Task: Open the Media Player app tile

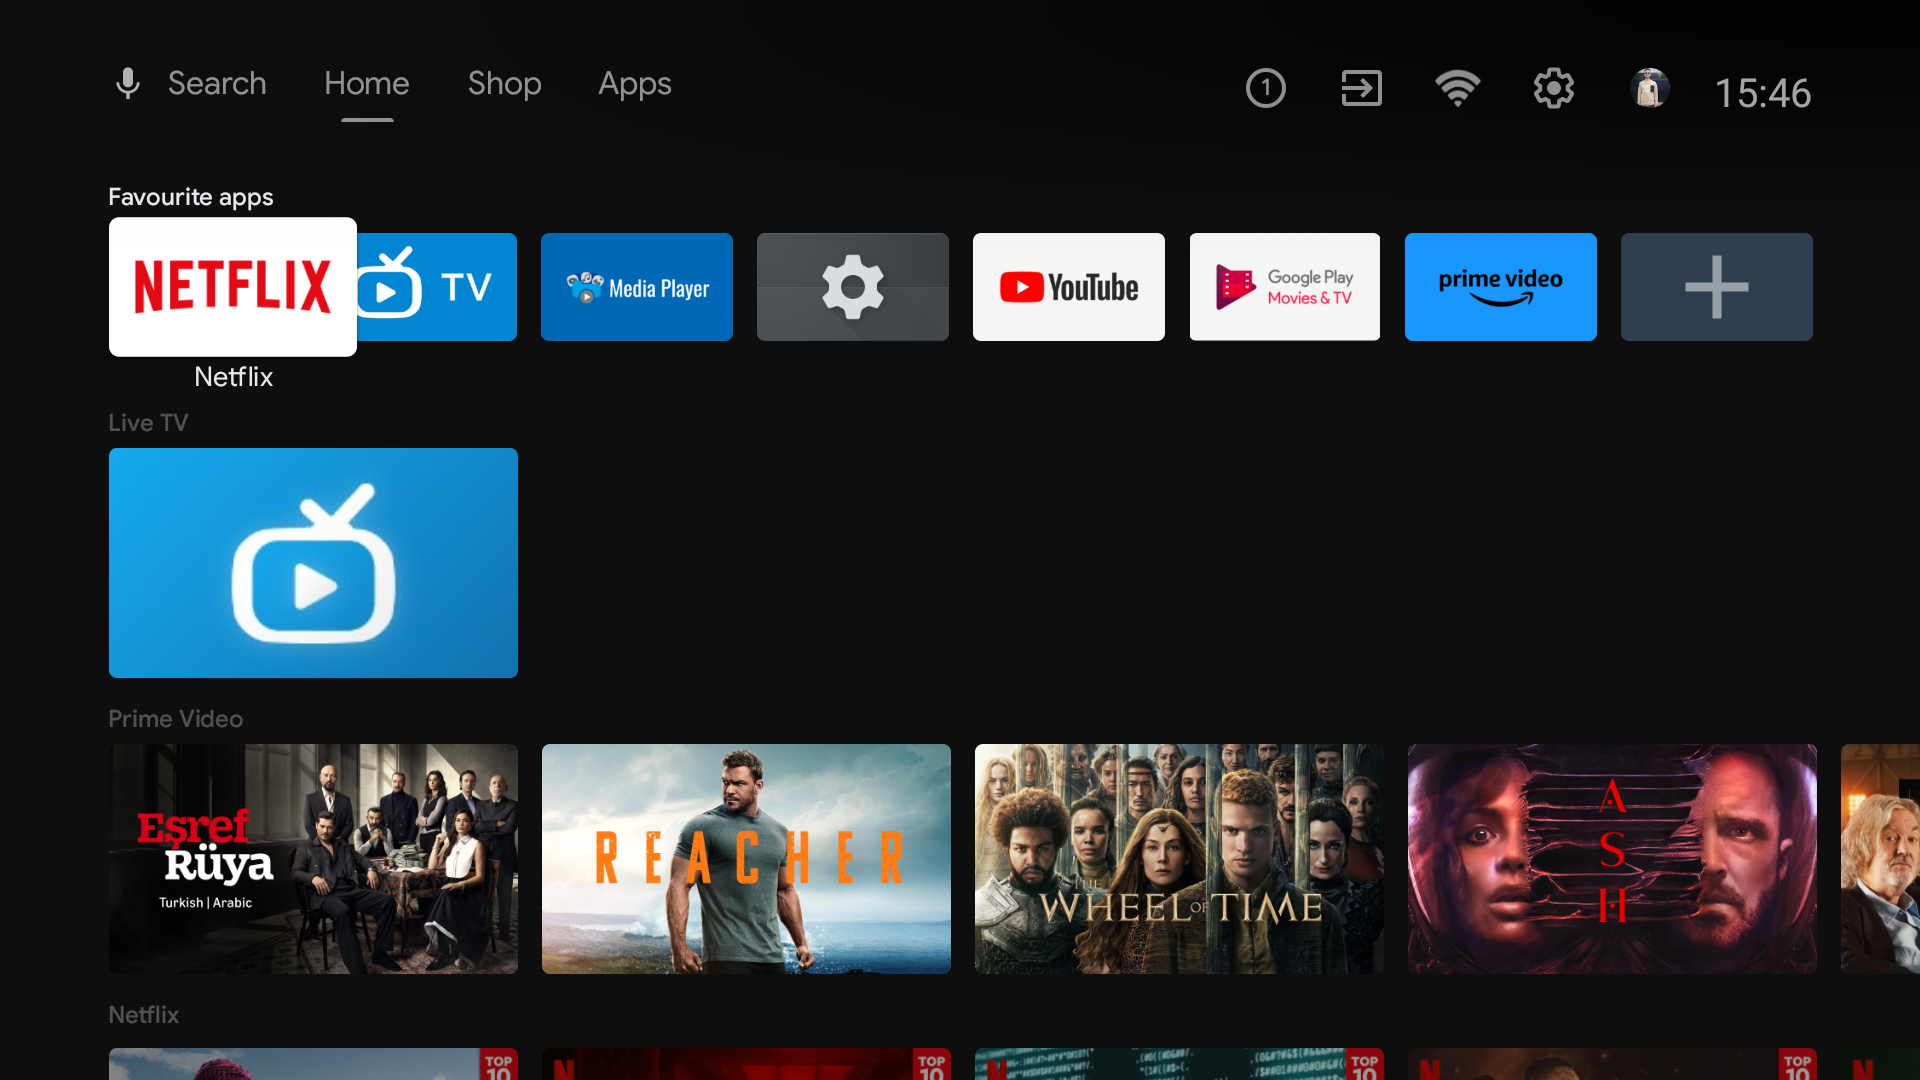Action: 637,287
